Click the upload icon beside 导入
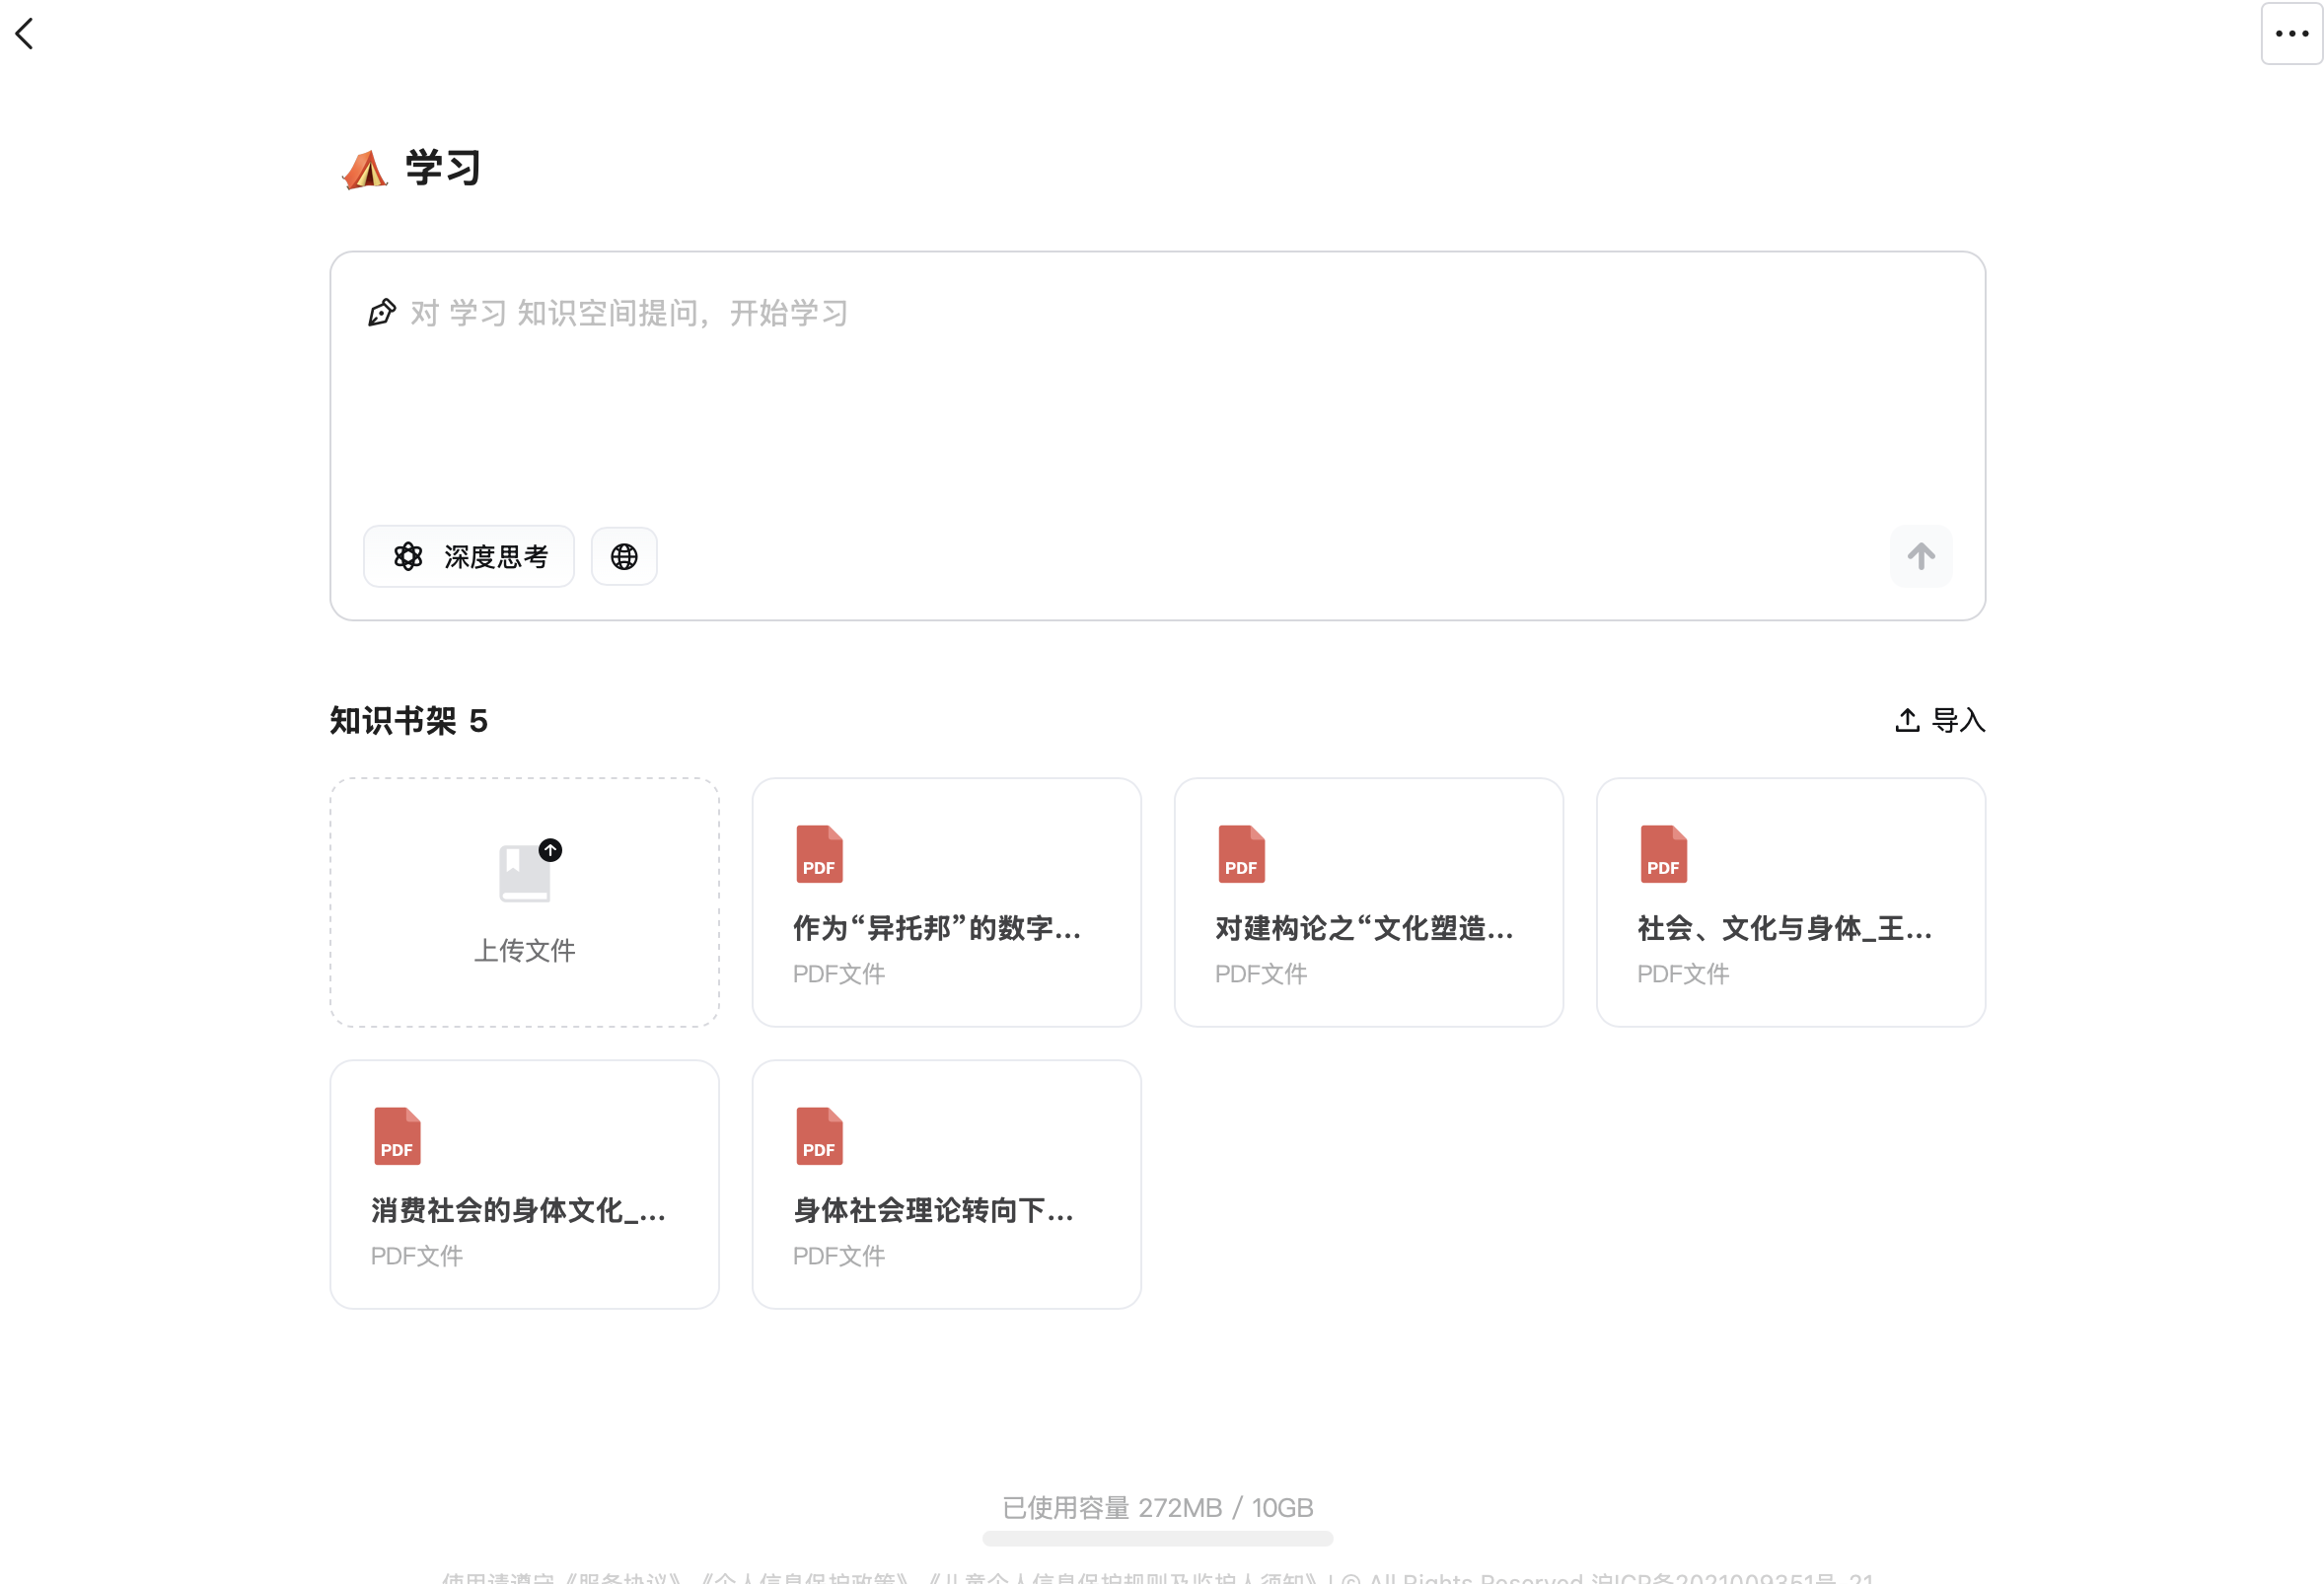This screenshot has width=2324, height=1584. [x=1906, y=719]
